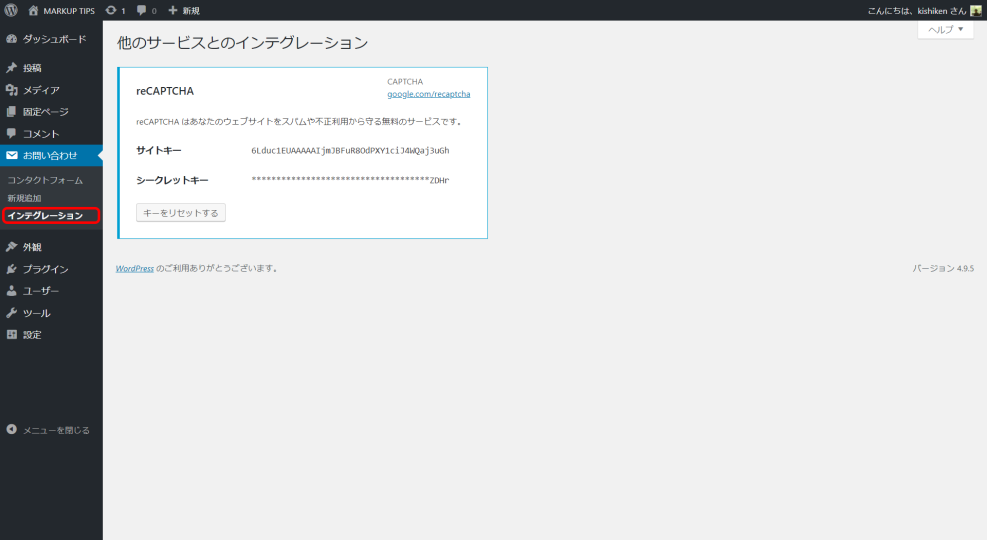Click Add New (新規追加) submenu item

[x=24, y=198]
